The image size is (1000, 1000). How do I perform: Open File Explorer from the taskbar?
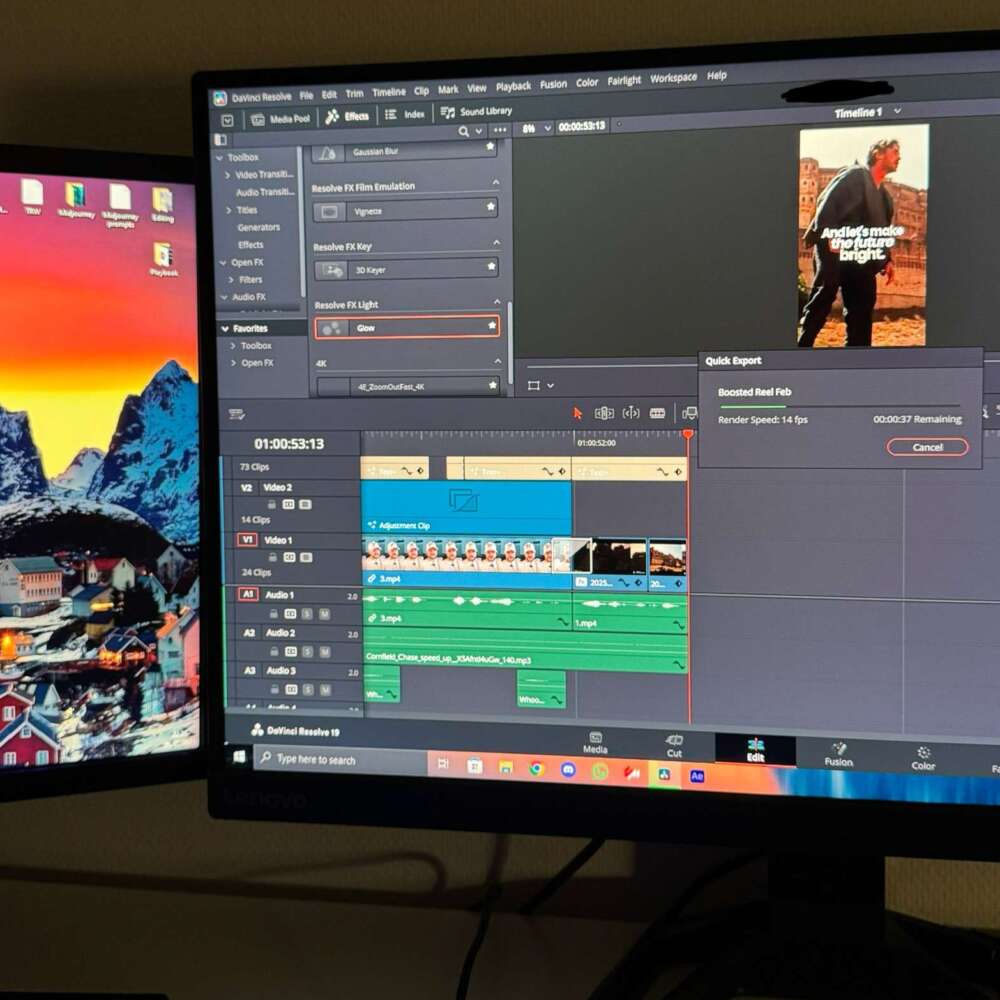(506, 767)
